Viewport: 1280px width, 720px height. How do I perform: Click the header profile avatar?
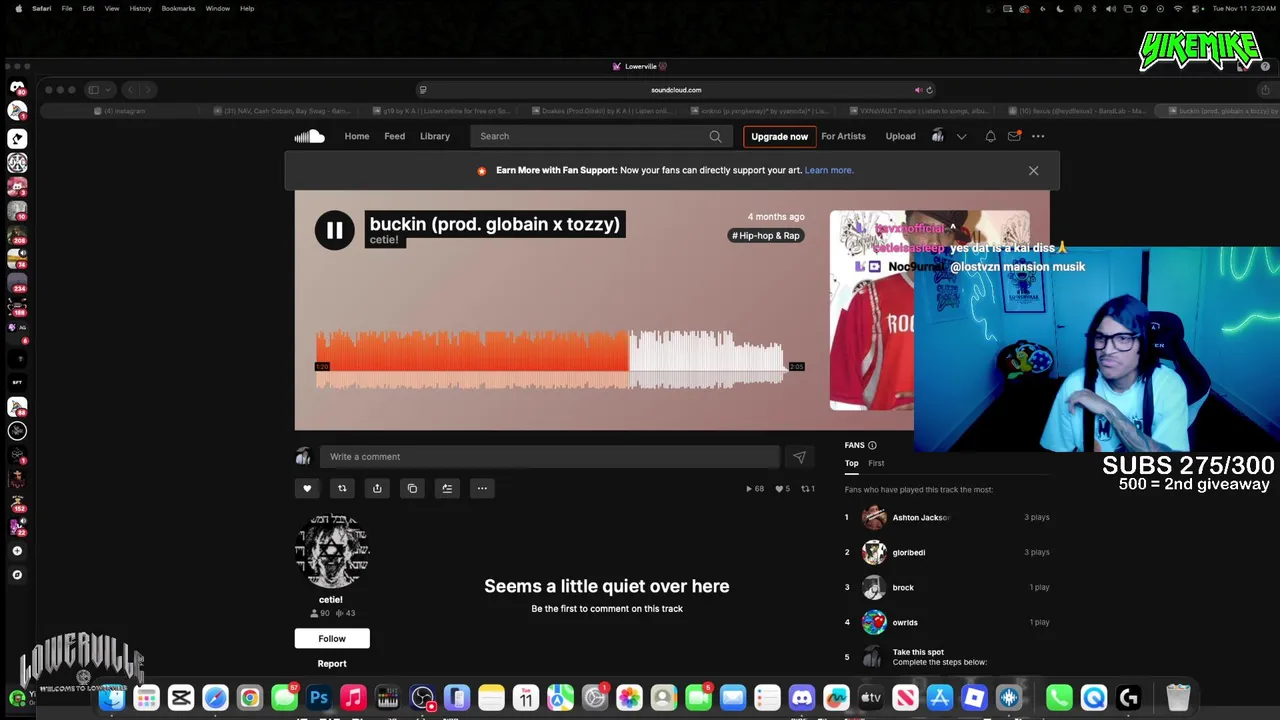point(937,136)
